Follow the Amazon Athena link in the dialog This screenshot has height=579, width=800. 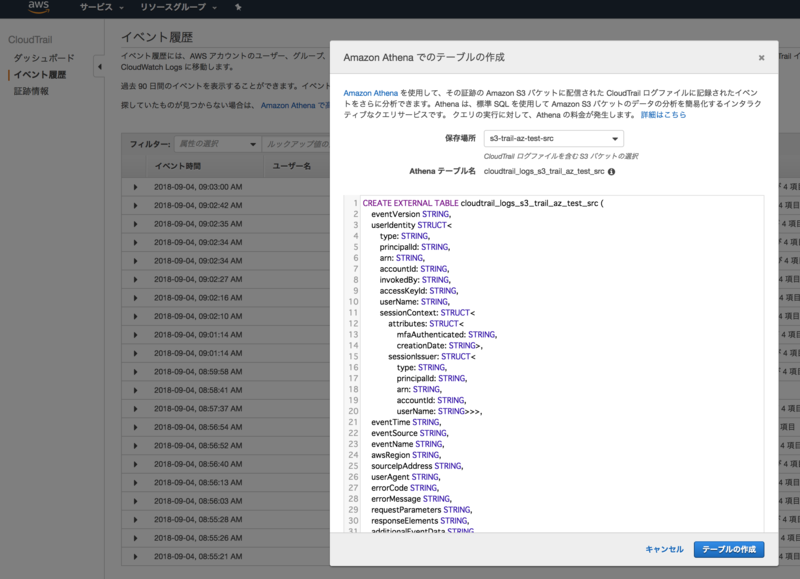[370, 93]
